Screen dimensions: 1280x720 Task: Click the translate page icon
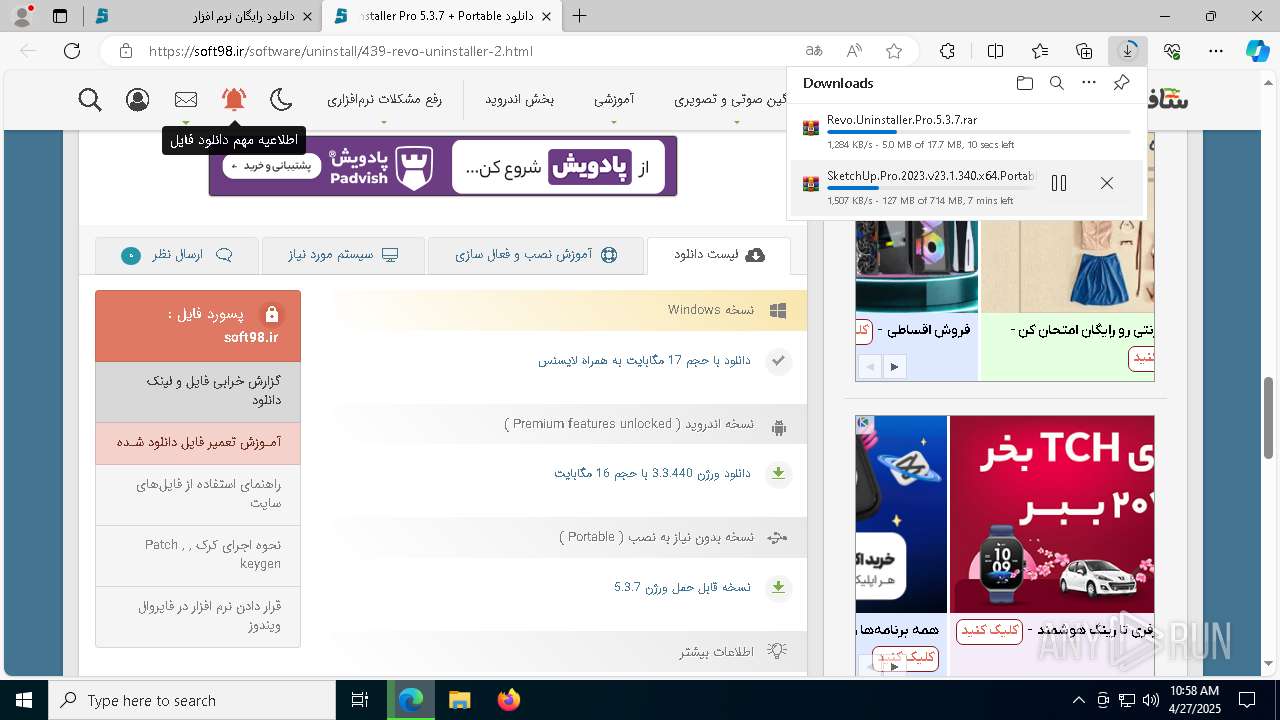tap(814, 51)
